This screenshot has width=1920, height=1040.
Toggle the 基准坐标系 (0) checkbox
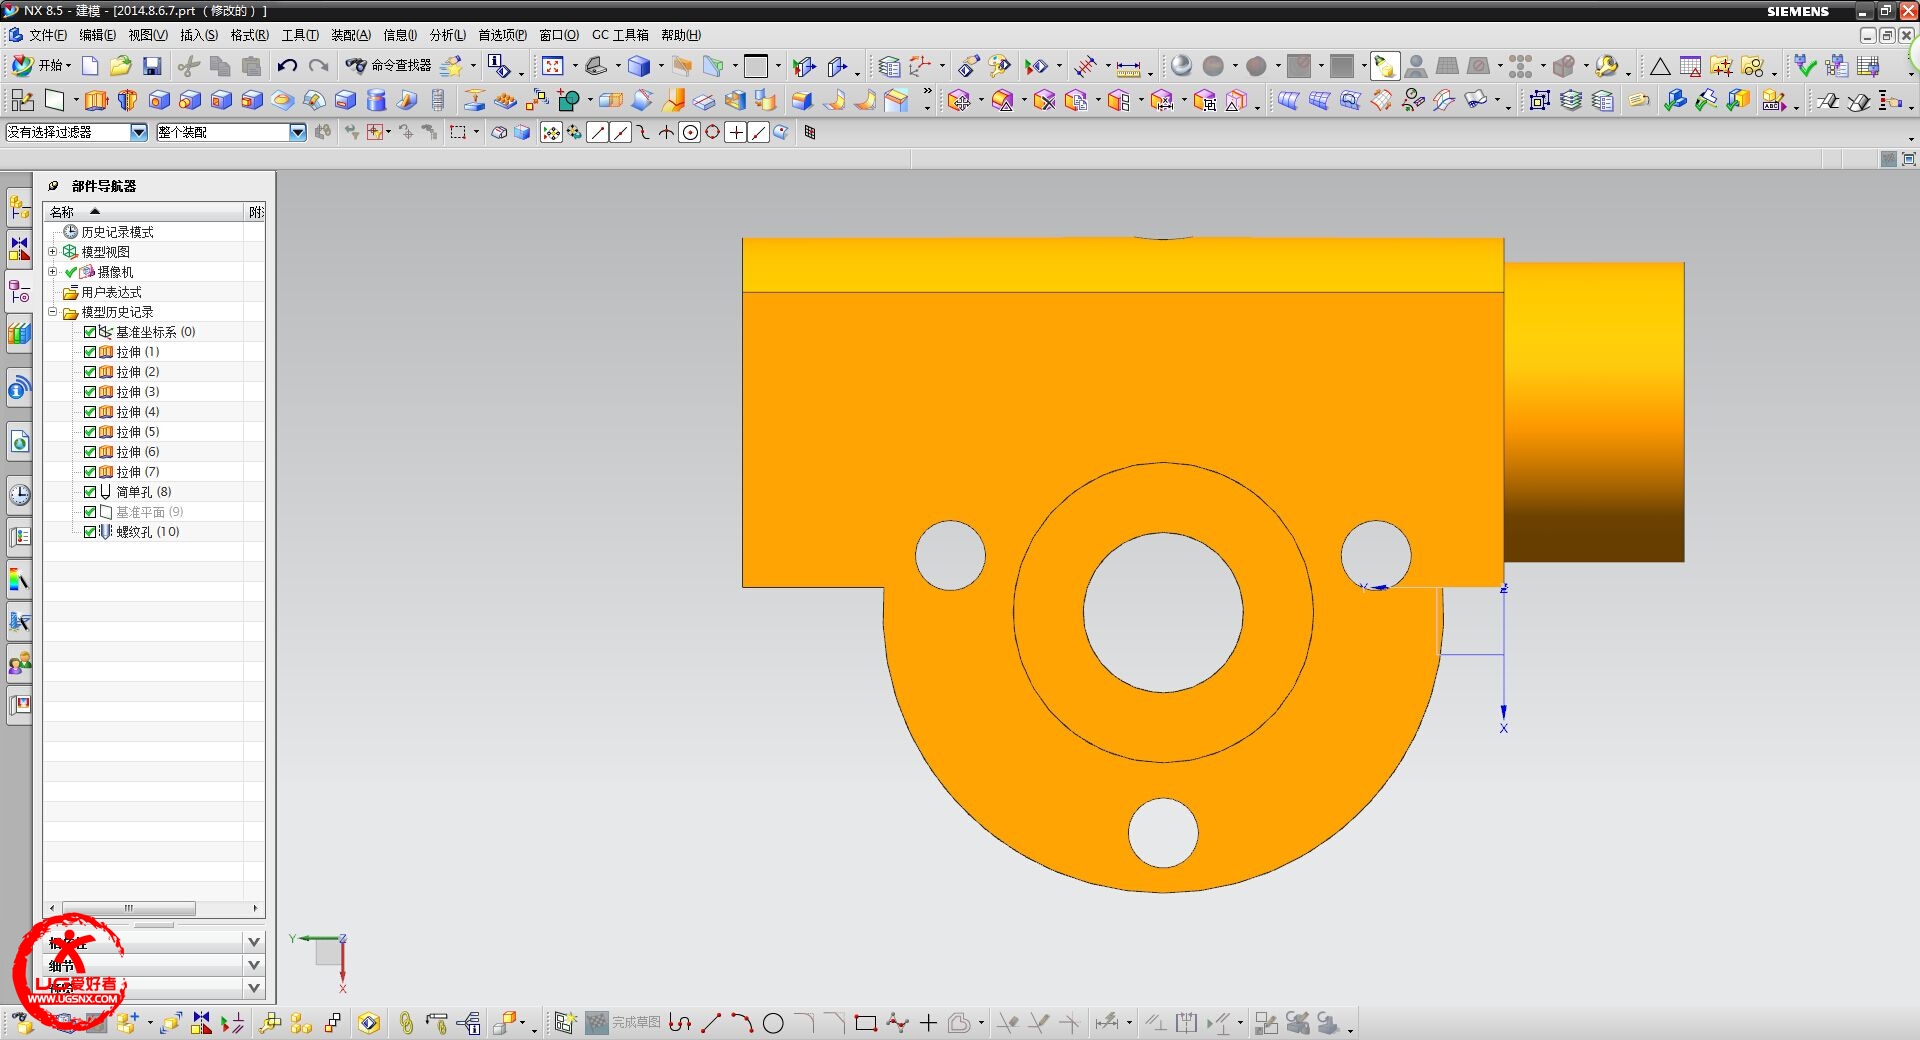click(90, 332)
